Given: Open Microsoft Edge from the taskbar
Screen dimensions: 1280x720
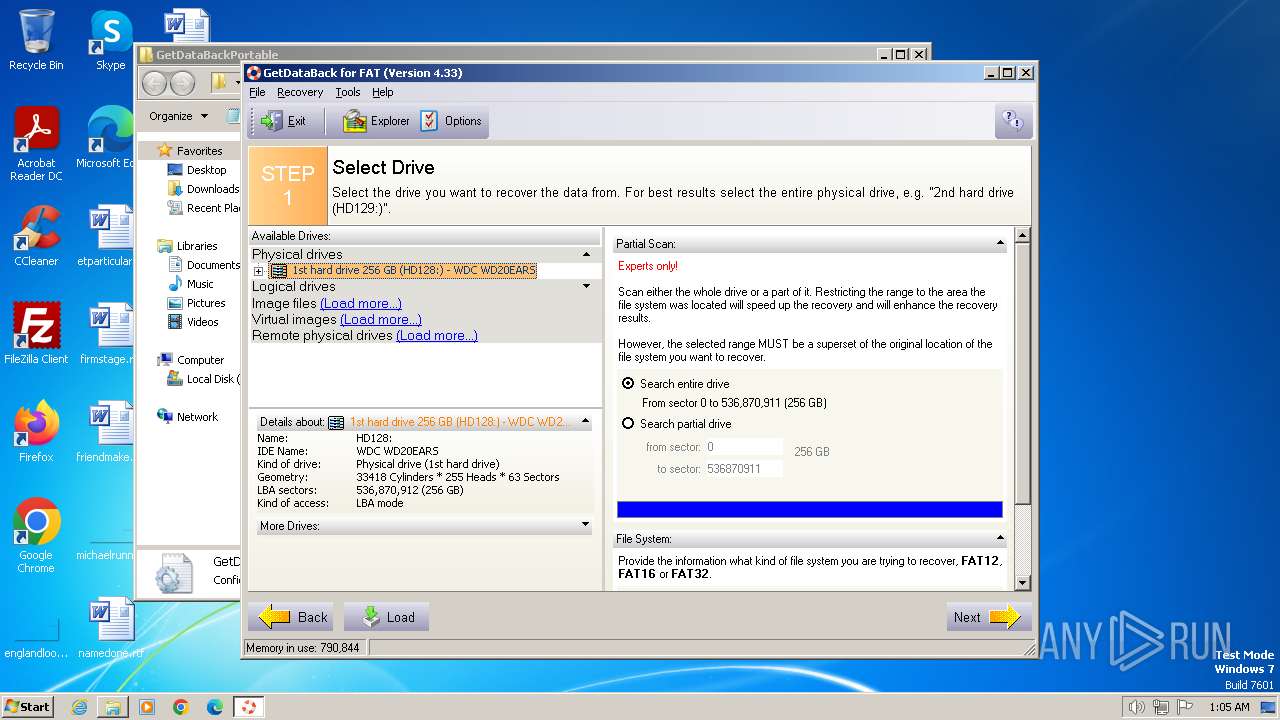Looking at the screenshot, I should [x=215, y=707].
